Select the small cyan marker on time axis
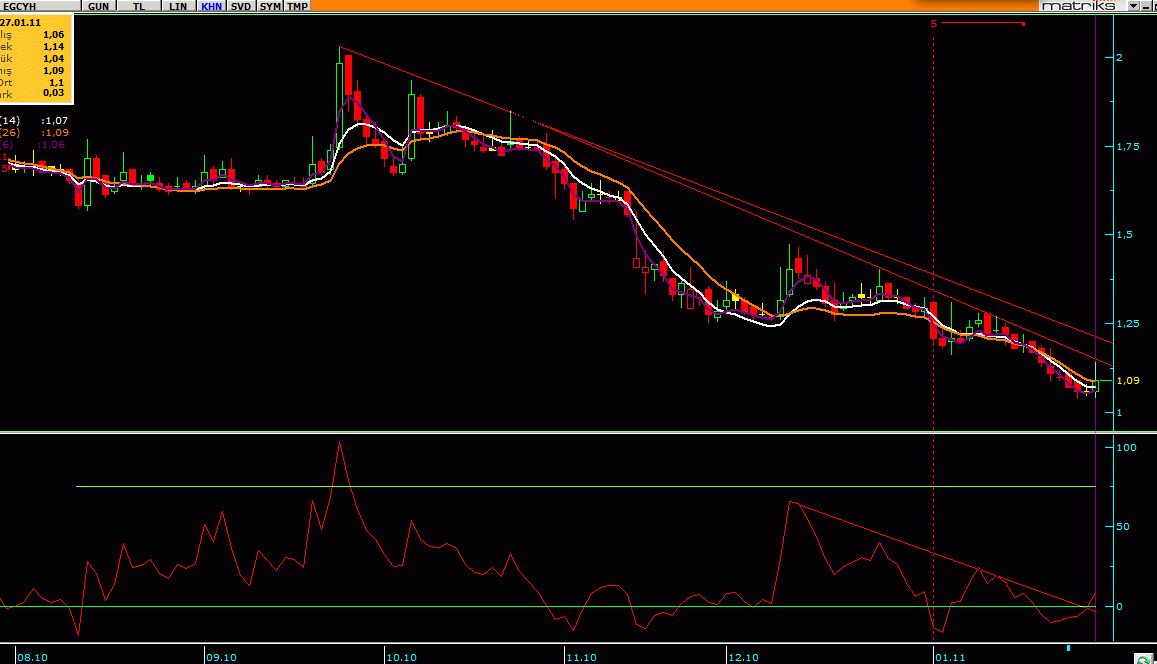Screen dimensions: 1157x664 pyautogui.click(x=1068, y=648)
